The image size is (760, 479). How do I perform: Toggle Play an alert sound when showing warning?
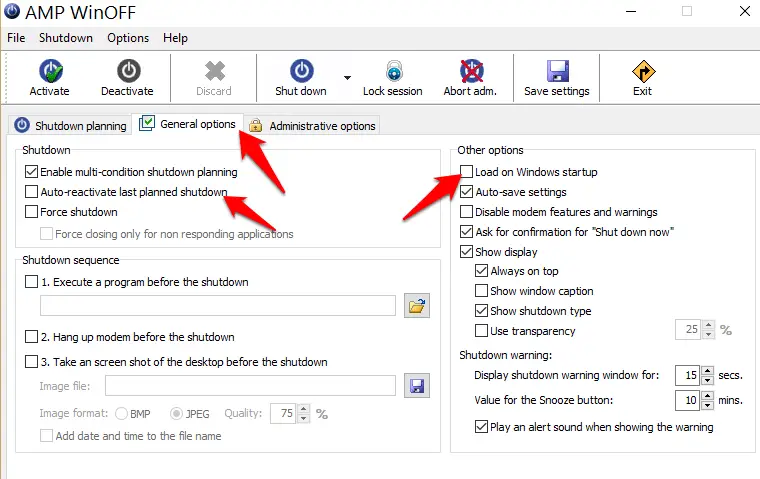[x=481, y=427]
